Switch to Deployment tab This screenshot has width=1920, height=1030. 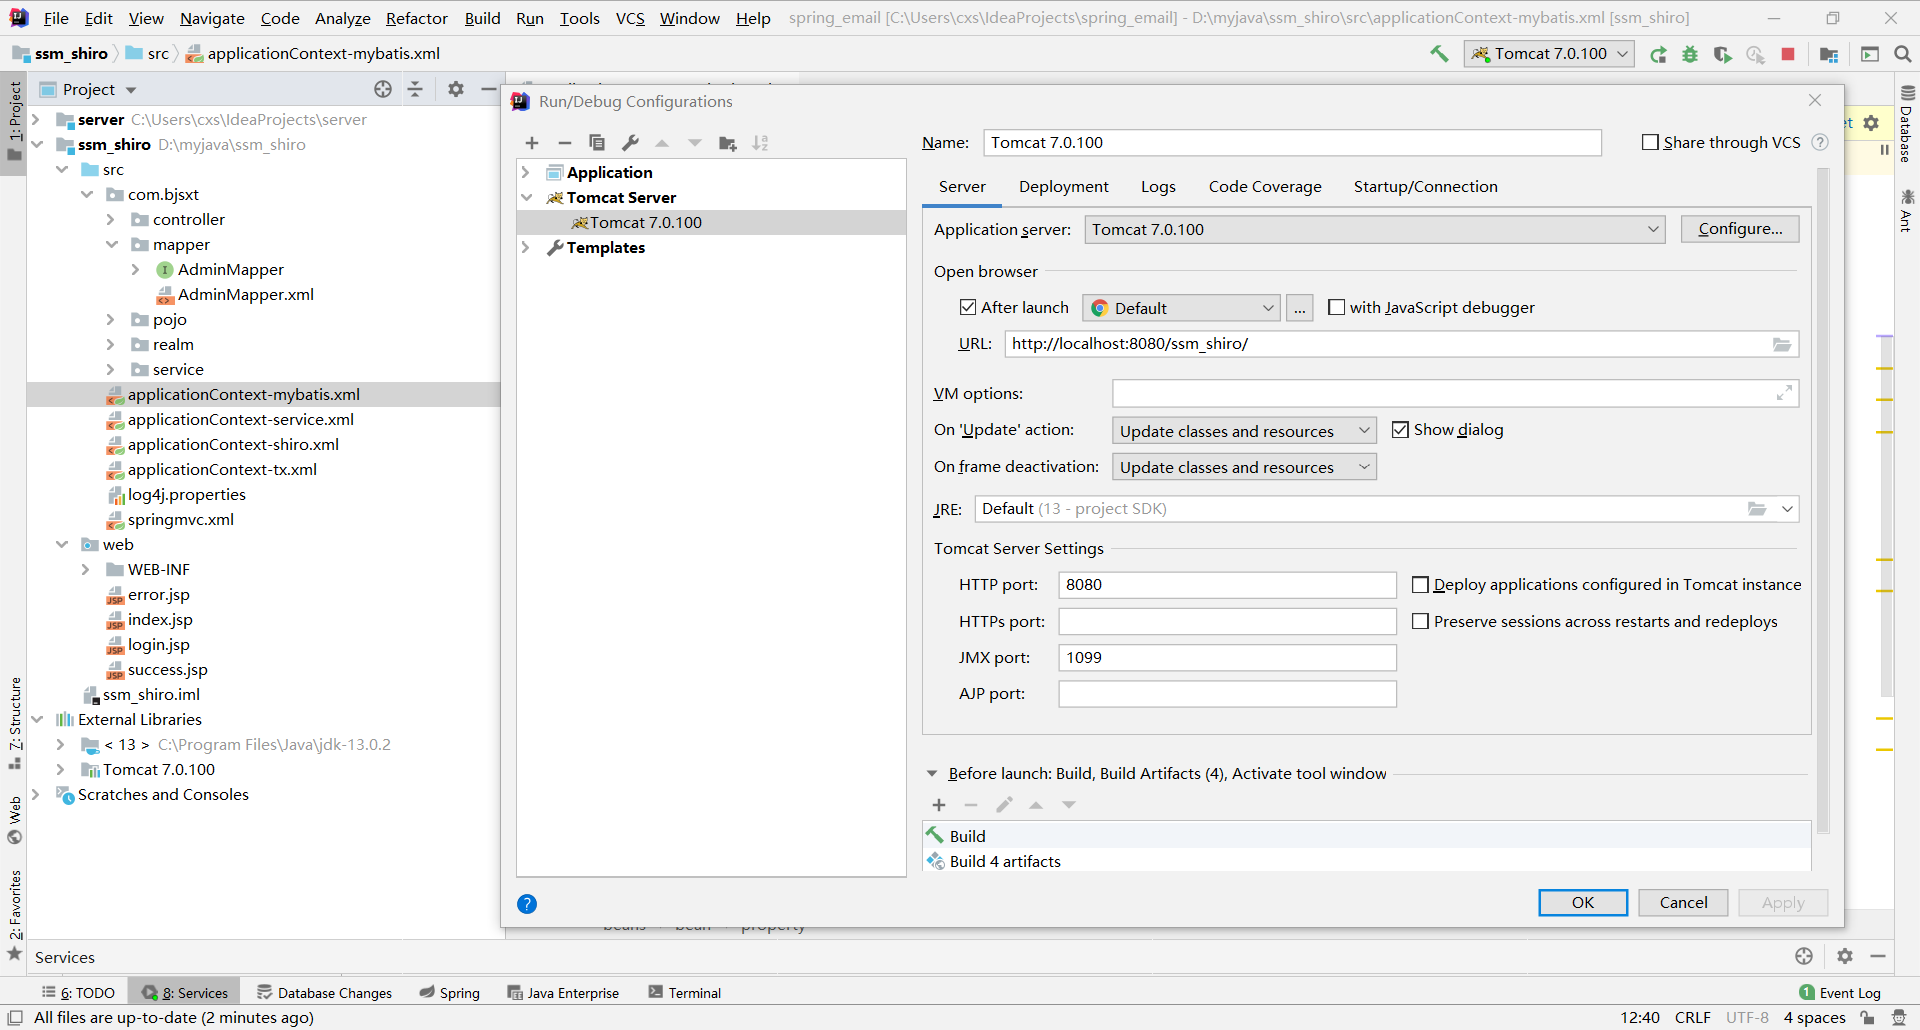[x=1064, y=187]
